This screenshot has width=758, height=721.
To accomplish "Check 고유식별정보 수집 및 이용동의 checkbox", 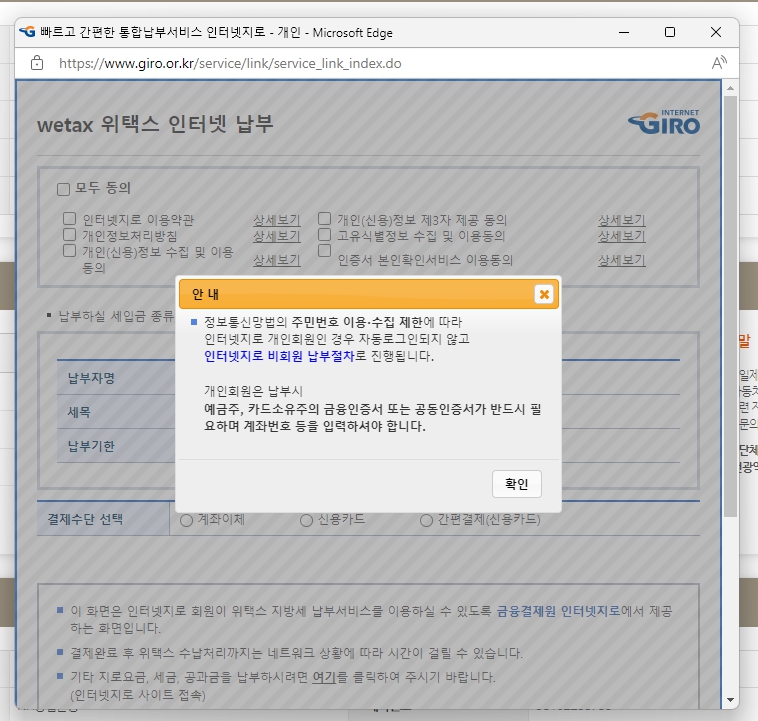I will 324,235.
